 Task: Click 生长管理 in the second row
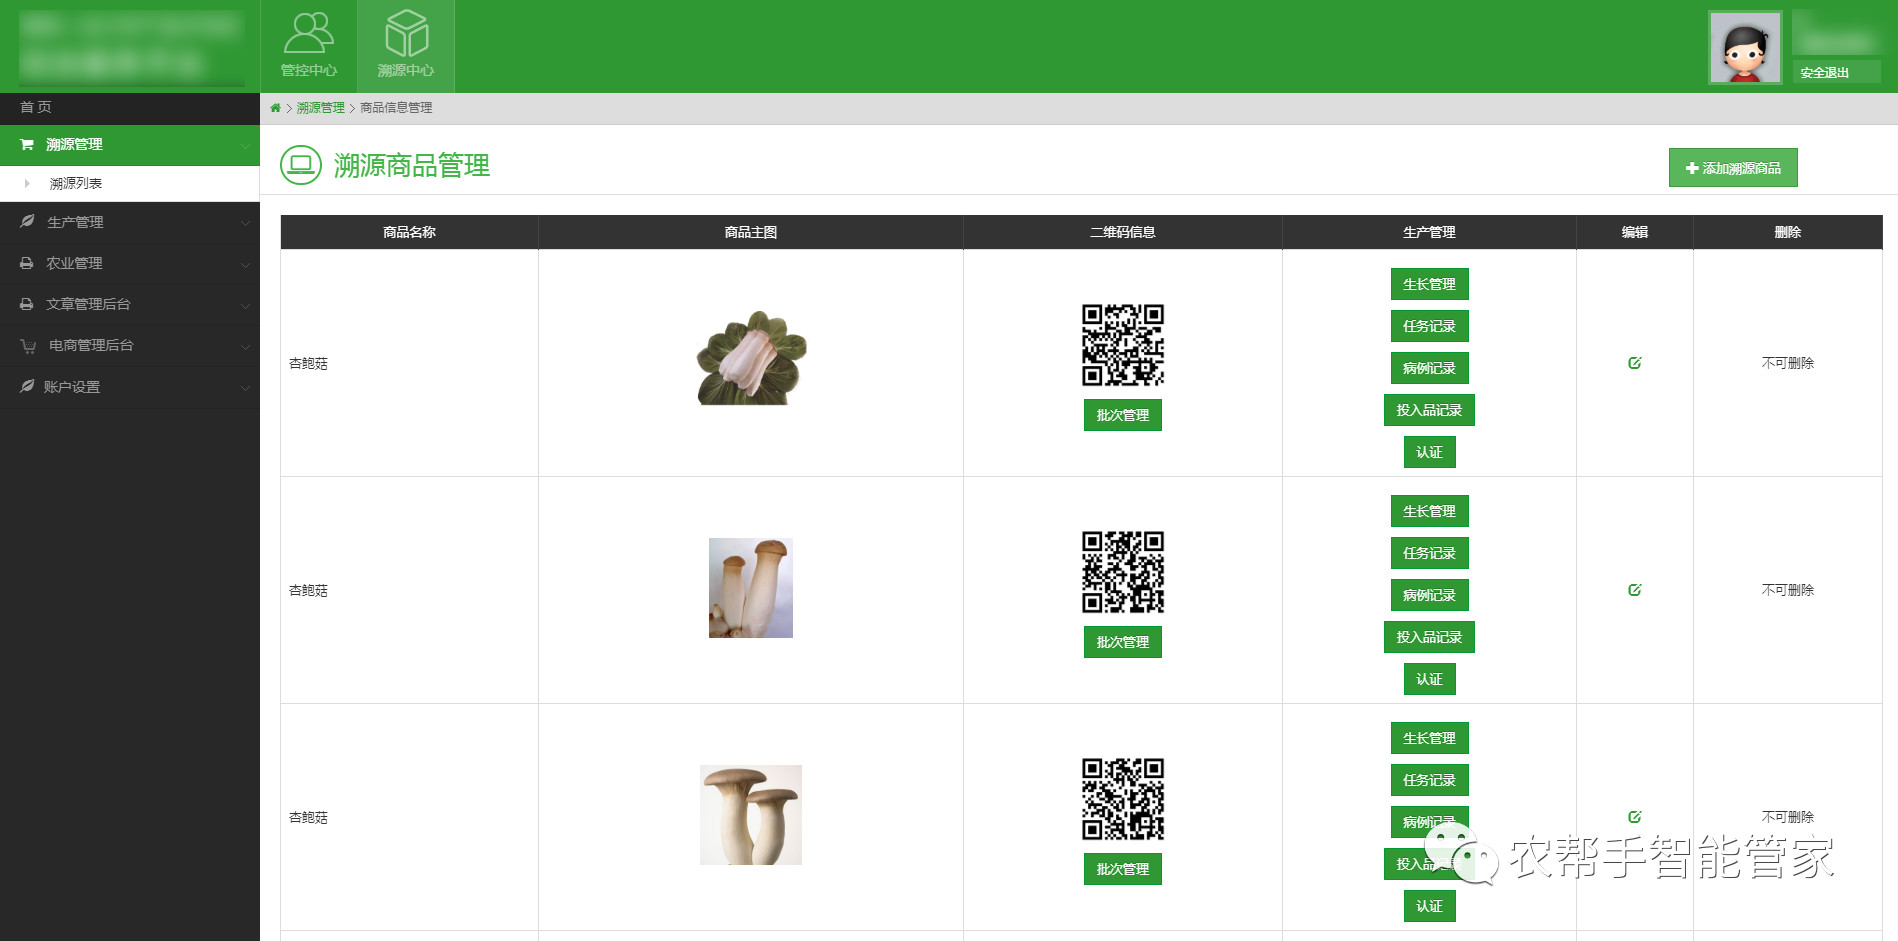click(1429, 511)
